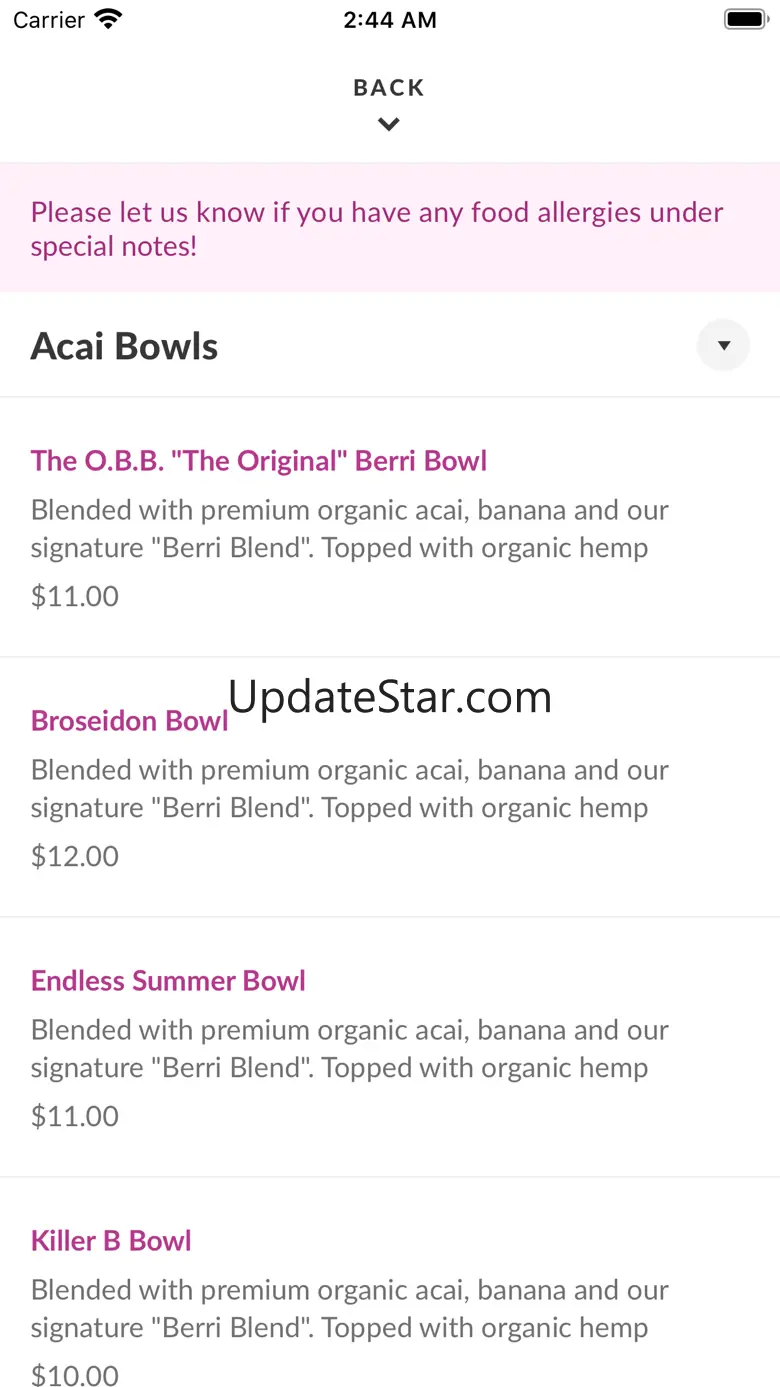Tap the Killer B Bowl description text

[349, 1308]
